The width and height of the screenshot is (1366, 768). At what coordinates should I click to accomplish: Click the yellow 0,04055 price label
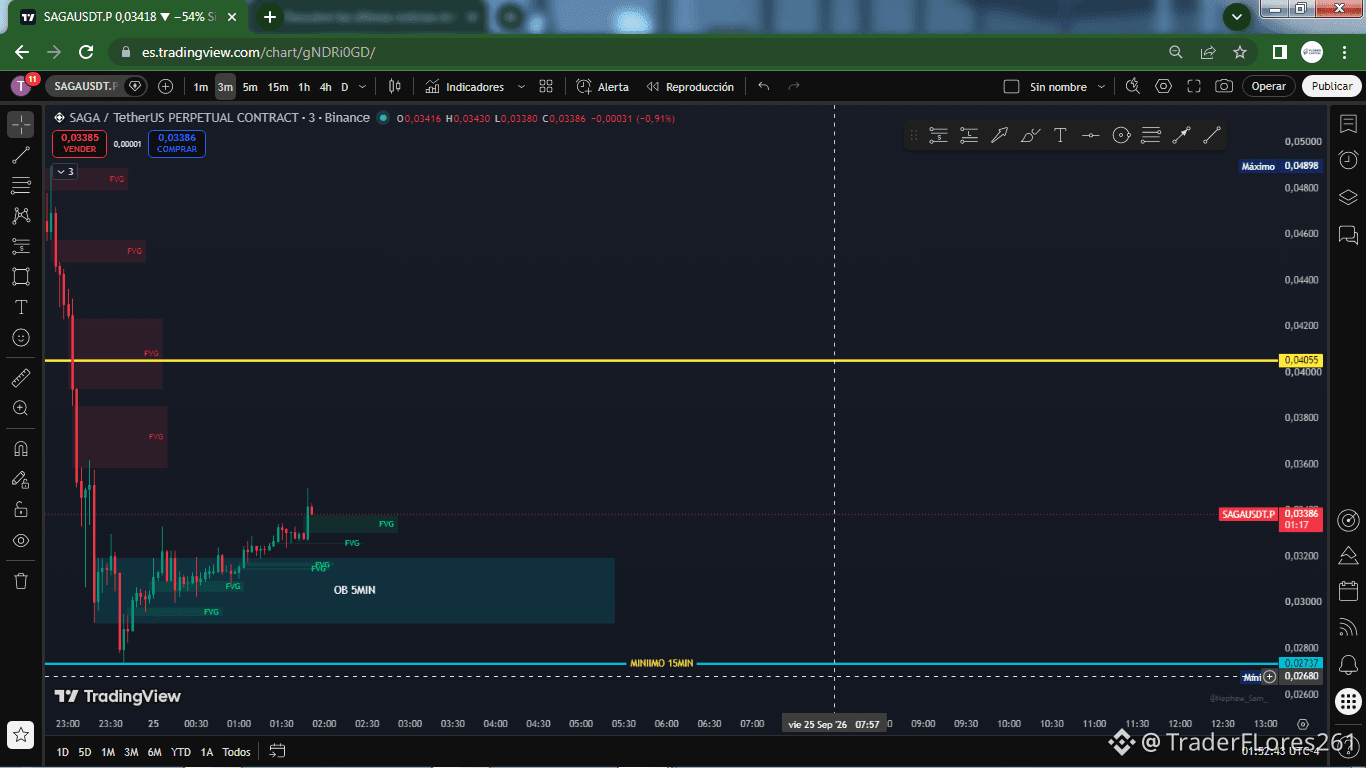click(x=1301, y=360)
